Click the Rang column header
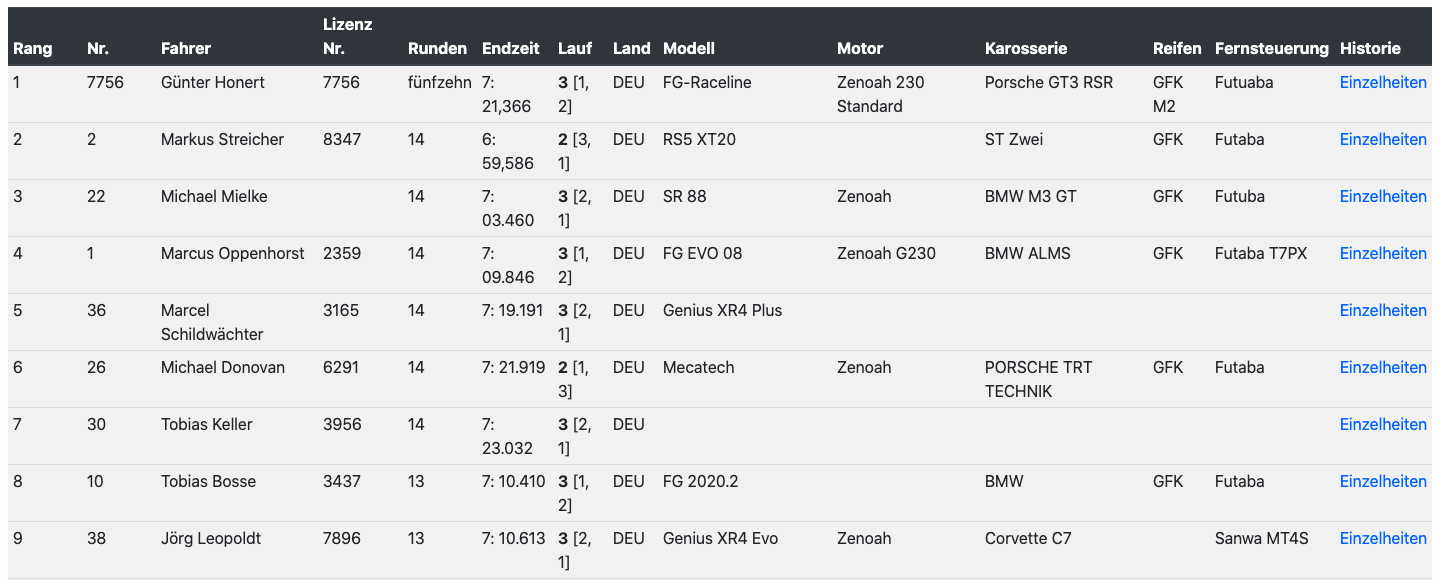This screenshot has width=1440, height=580. coord(33,49)
